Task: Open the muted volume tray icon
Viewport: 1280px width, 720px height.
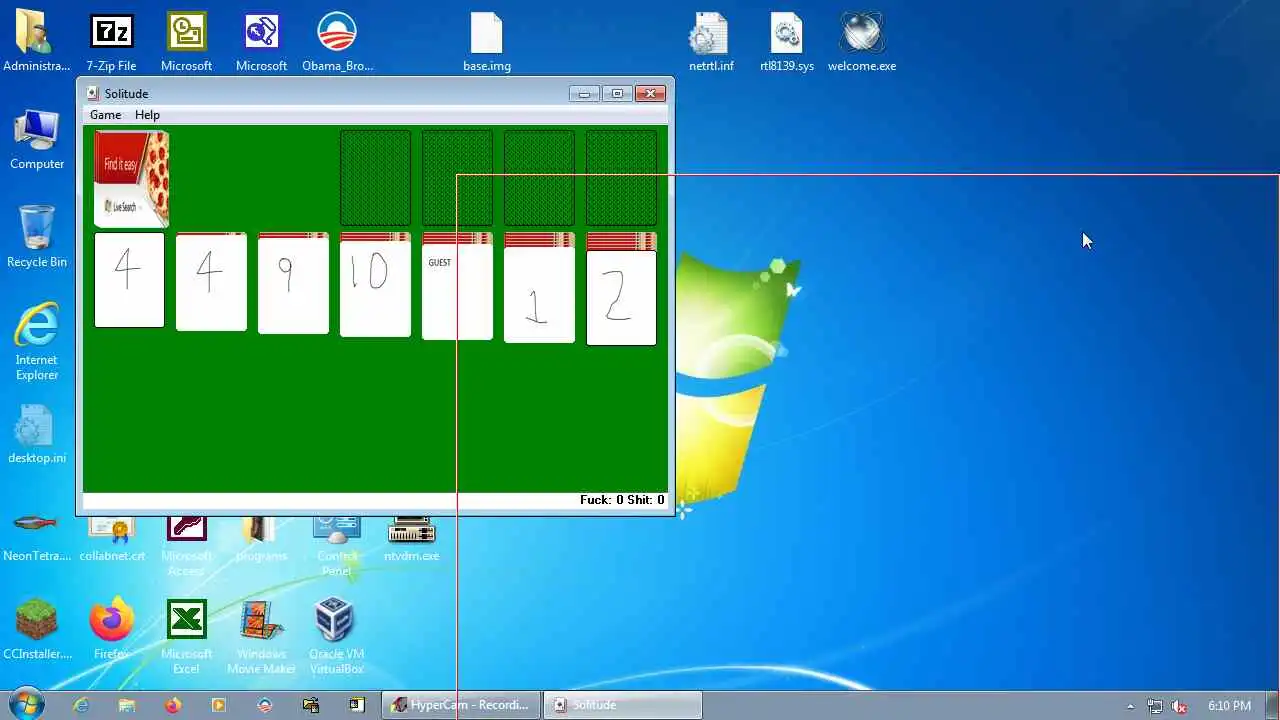Action: [x=1180, y=706]
